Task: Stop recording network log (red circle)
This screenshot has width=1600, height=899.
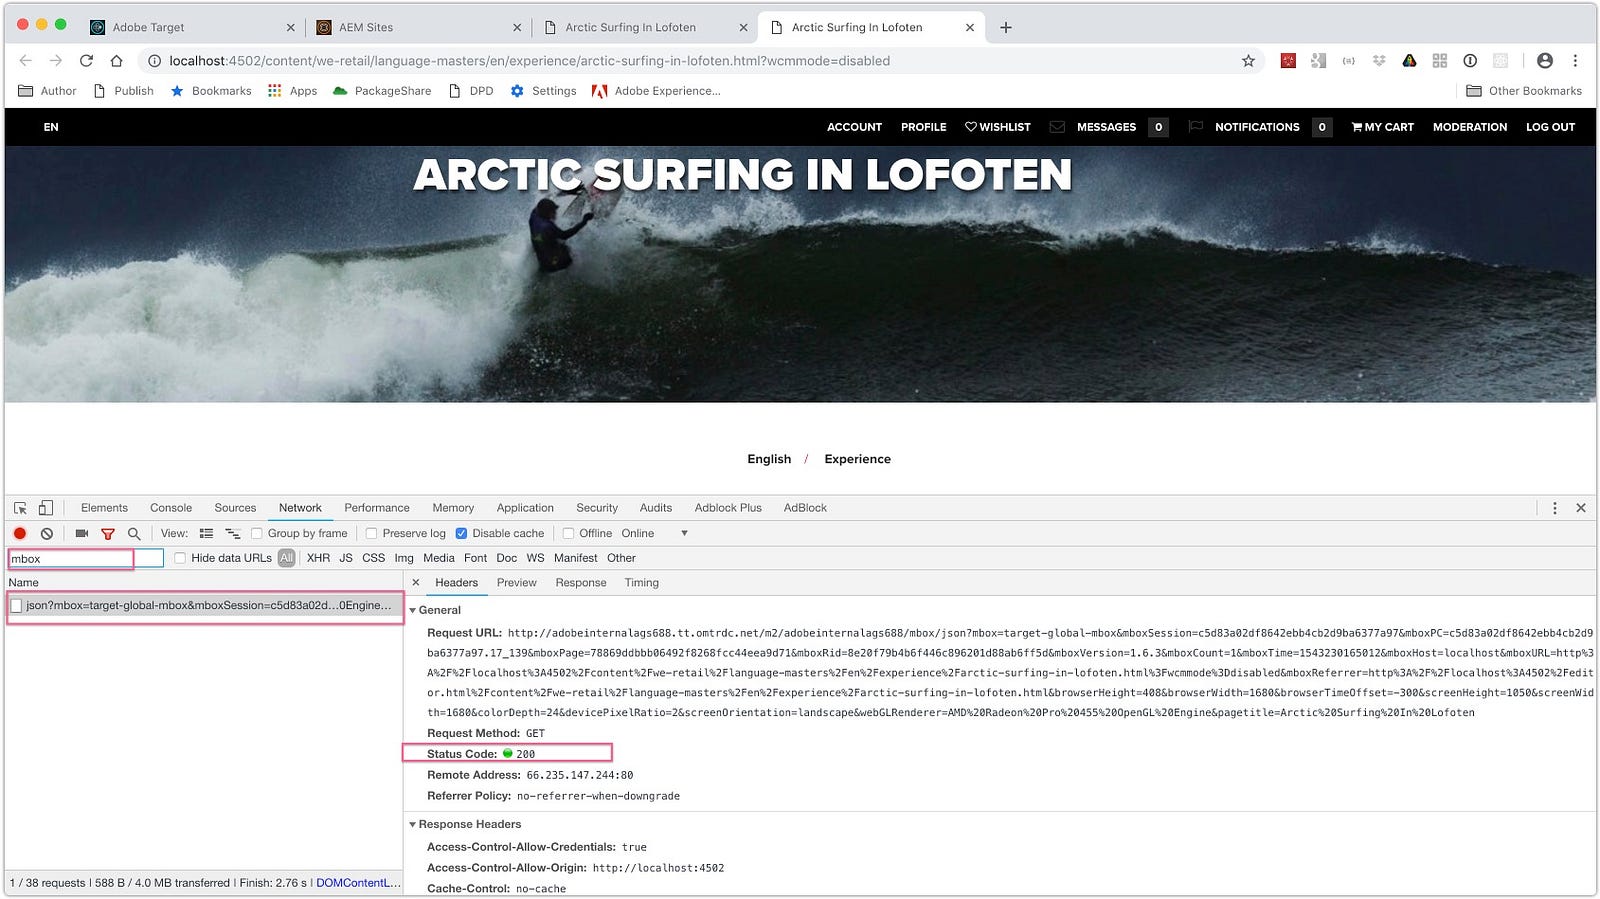Action: pos(20,534)
